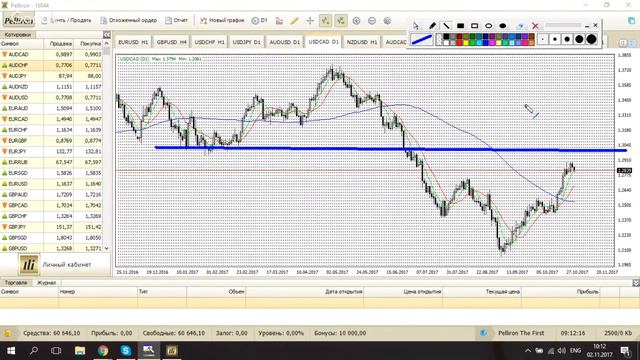
Task: Switch to AUDUSD D1 chart tab
Action: click(284, 42)
